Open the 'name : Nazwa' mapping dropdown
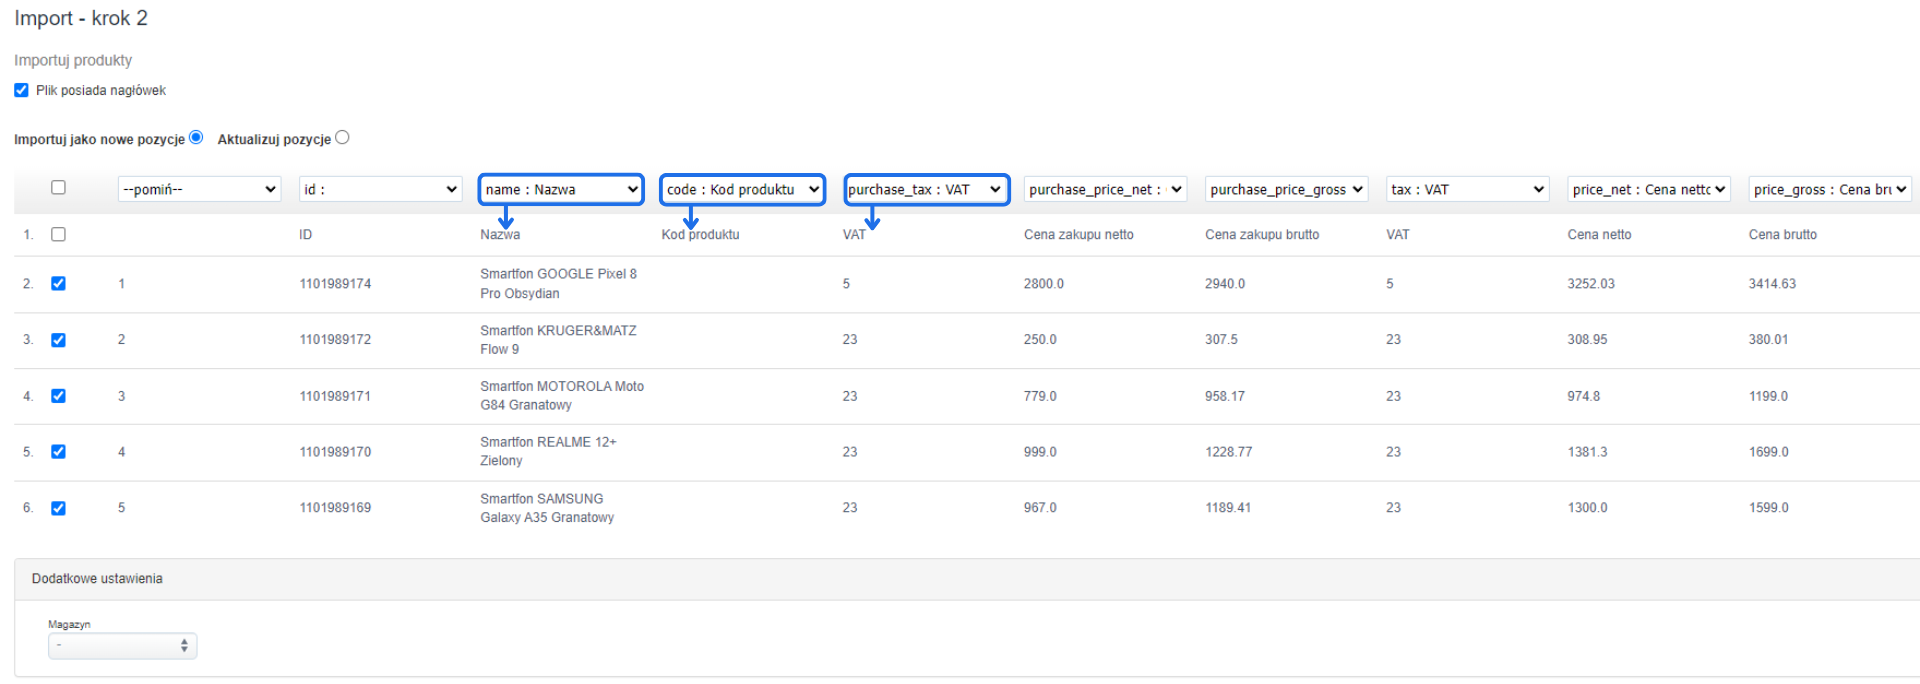This screenshot has width=1920, height=684. 561,189
